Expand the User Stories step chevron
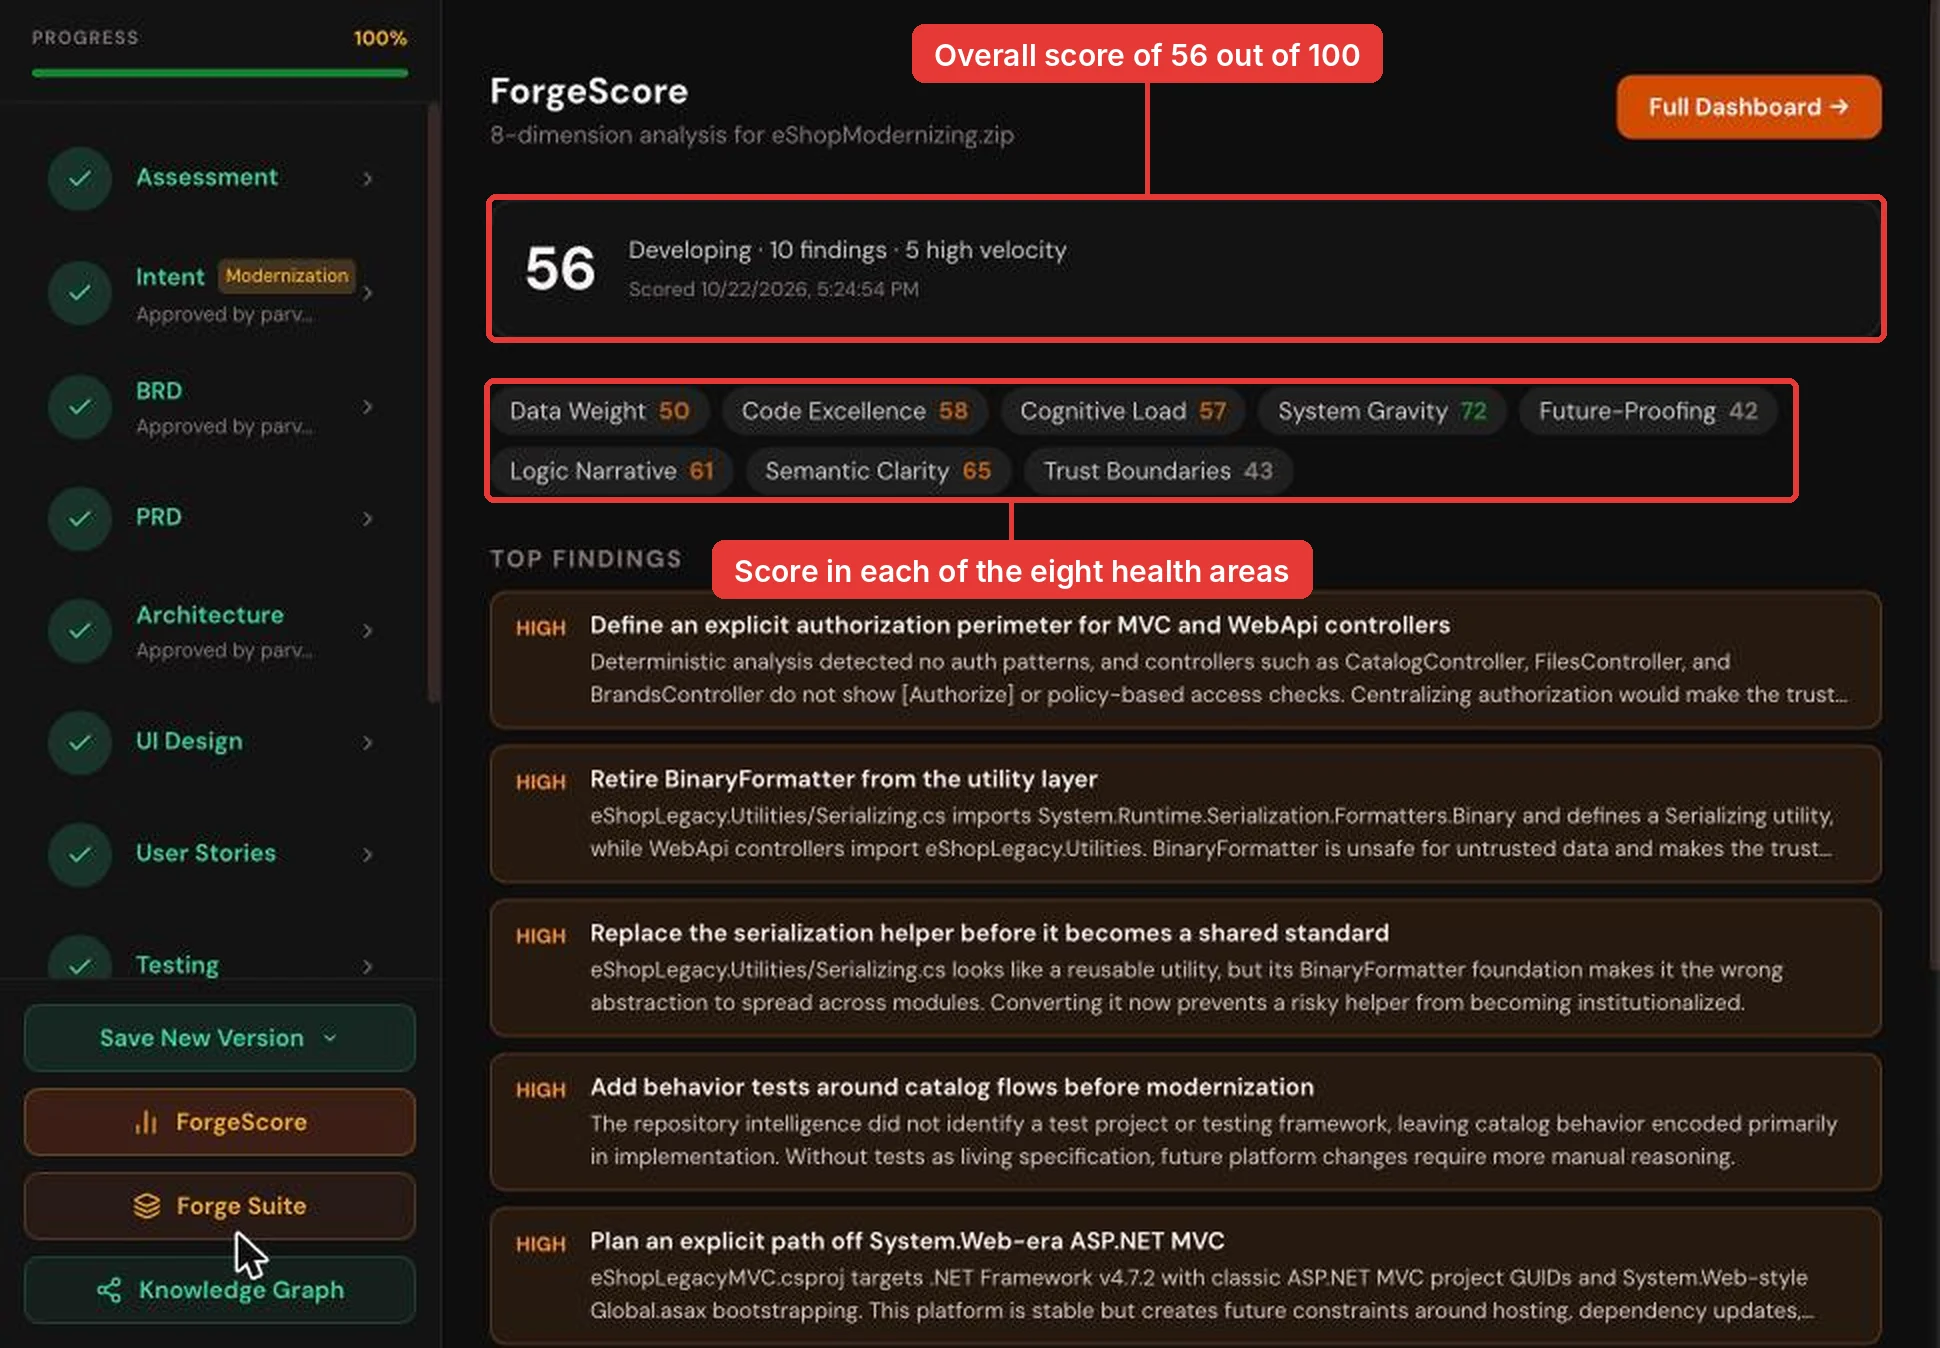 [x=368, y=855]
